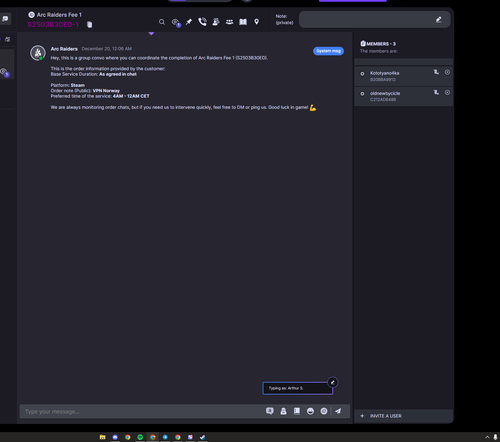Show hidden tray icons chevron in taskbar
The width and height of the screenshot is (500, 442).
point(487,437)
